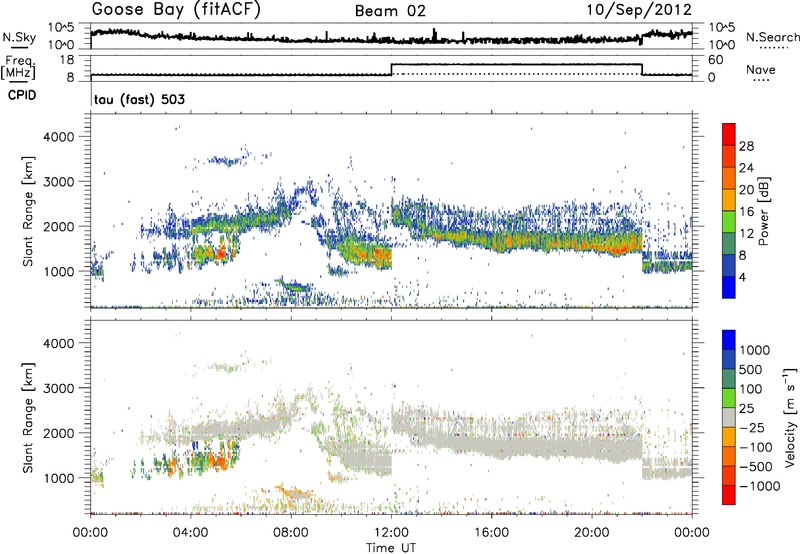Select the 'Beam 02' label
The image size is (800, 554).
[390, 11]
